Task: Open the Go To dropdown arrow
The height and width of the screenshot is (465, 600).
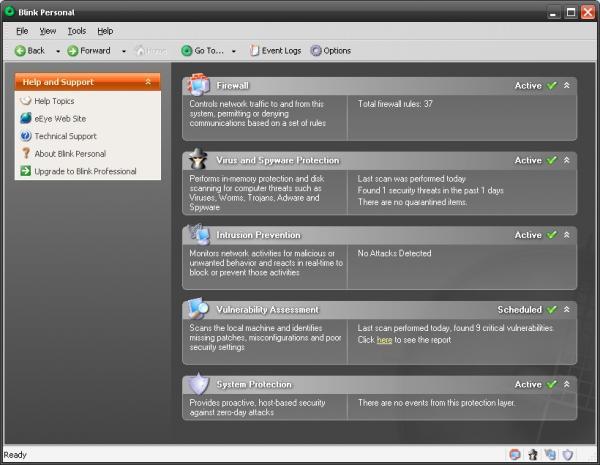Action: point(233,51)
